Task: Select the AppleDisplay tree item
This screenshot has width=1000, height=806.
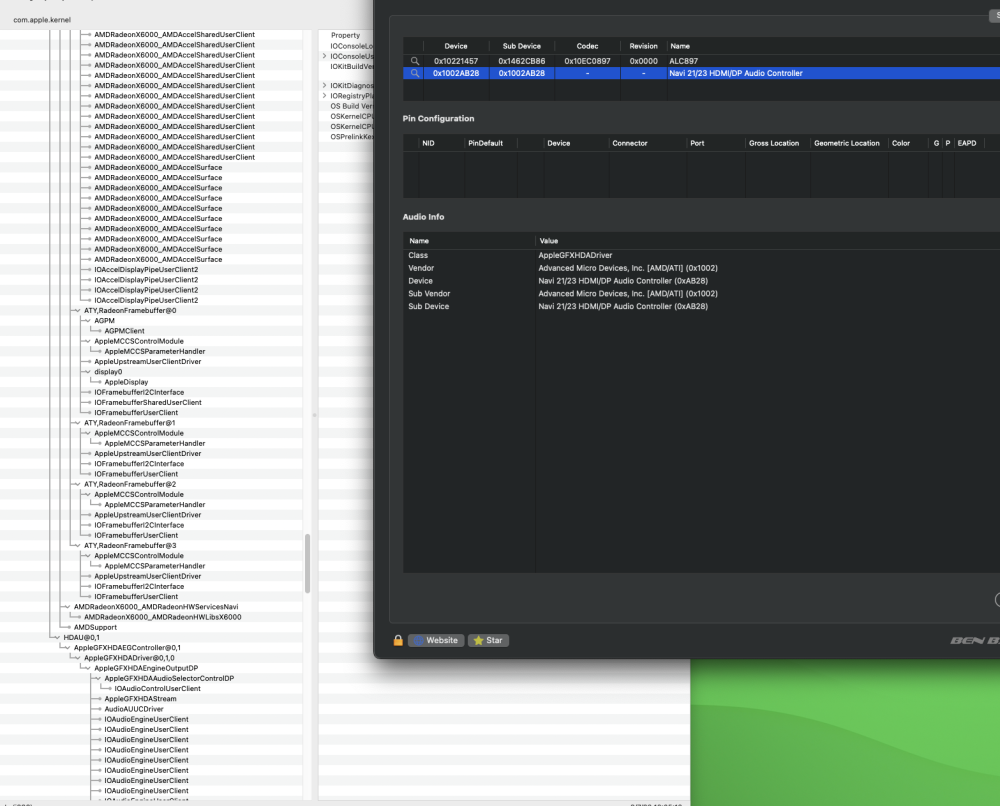Action: (126, 382)
